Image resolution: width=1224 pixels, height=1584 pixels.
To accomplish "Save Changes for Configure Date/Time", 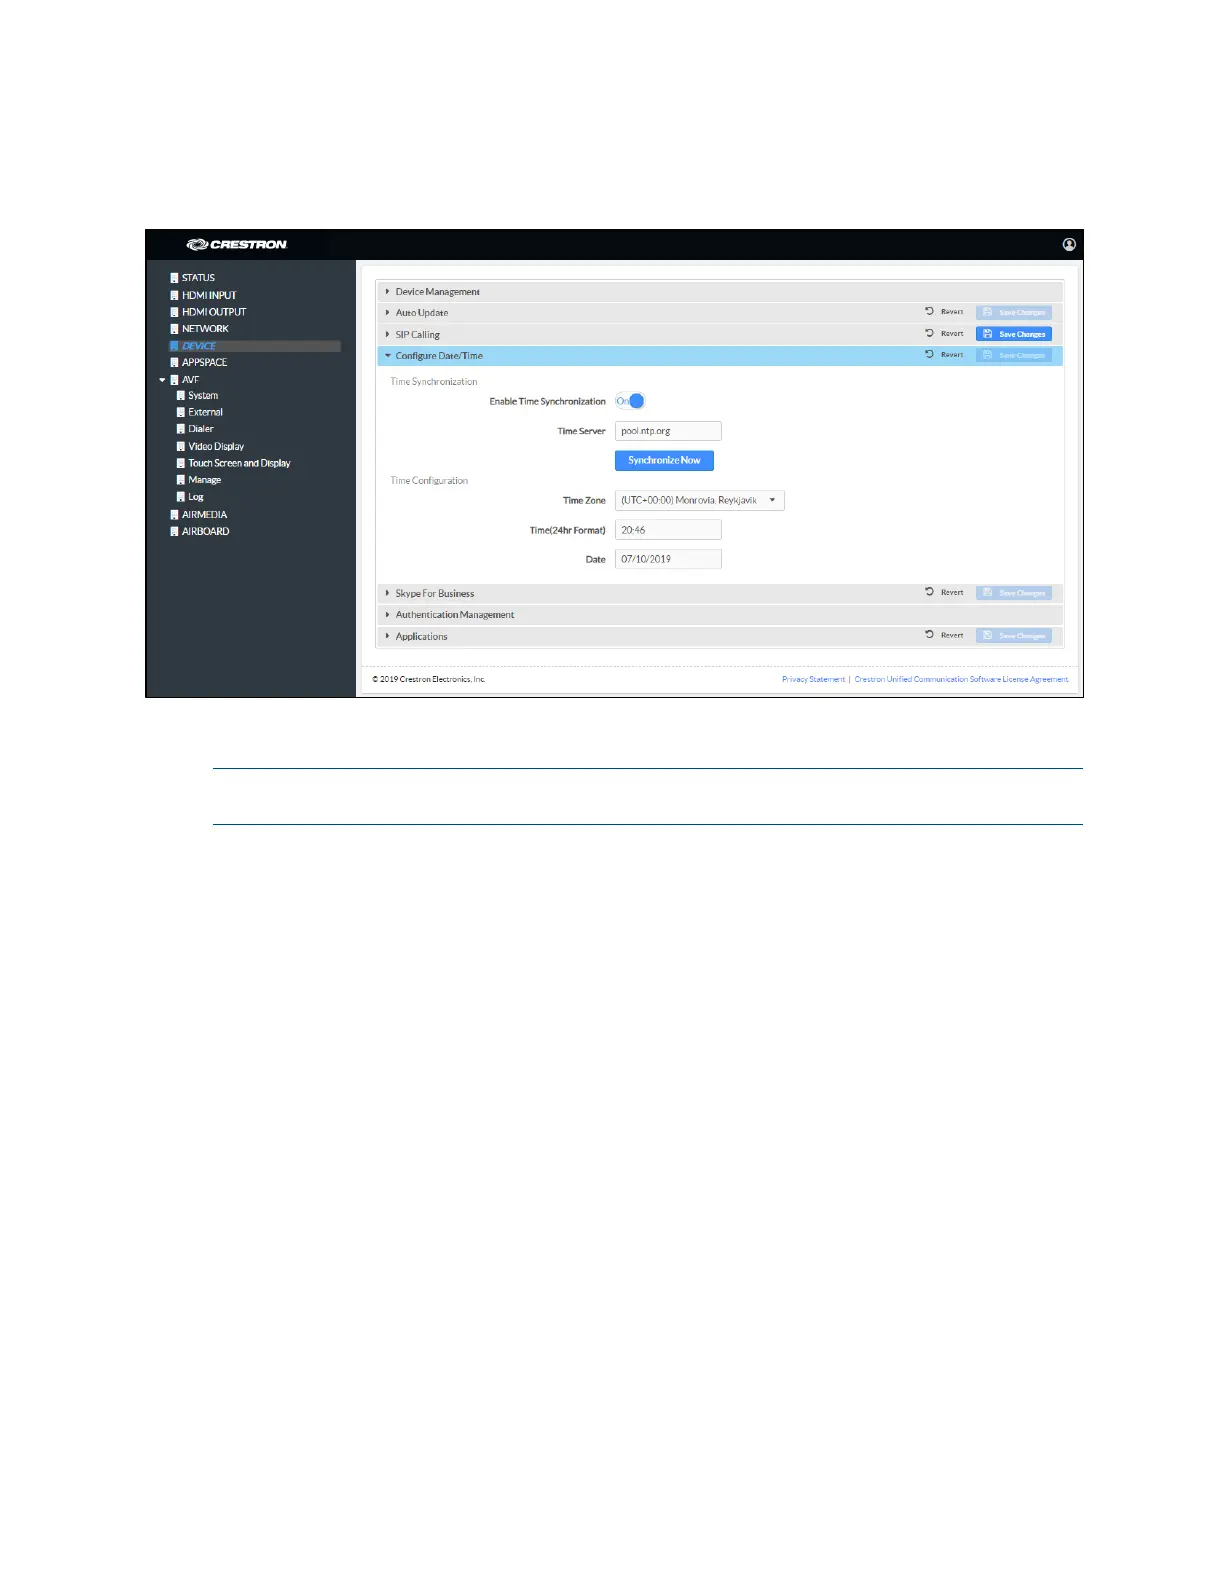I will [x=1014, y=355].
